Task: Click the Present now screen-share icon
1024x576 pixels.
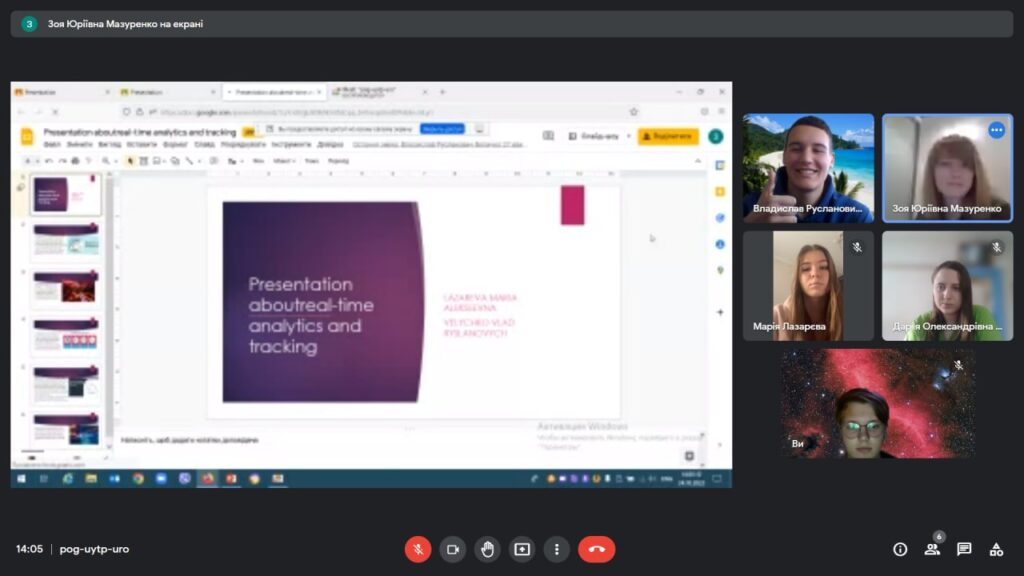Action: tap(522, 549)
